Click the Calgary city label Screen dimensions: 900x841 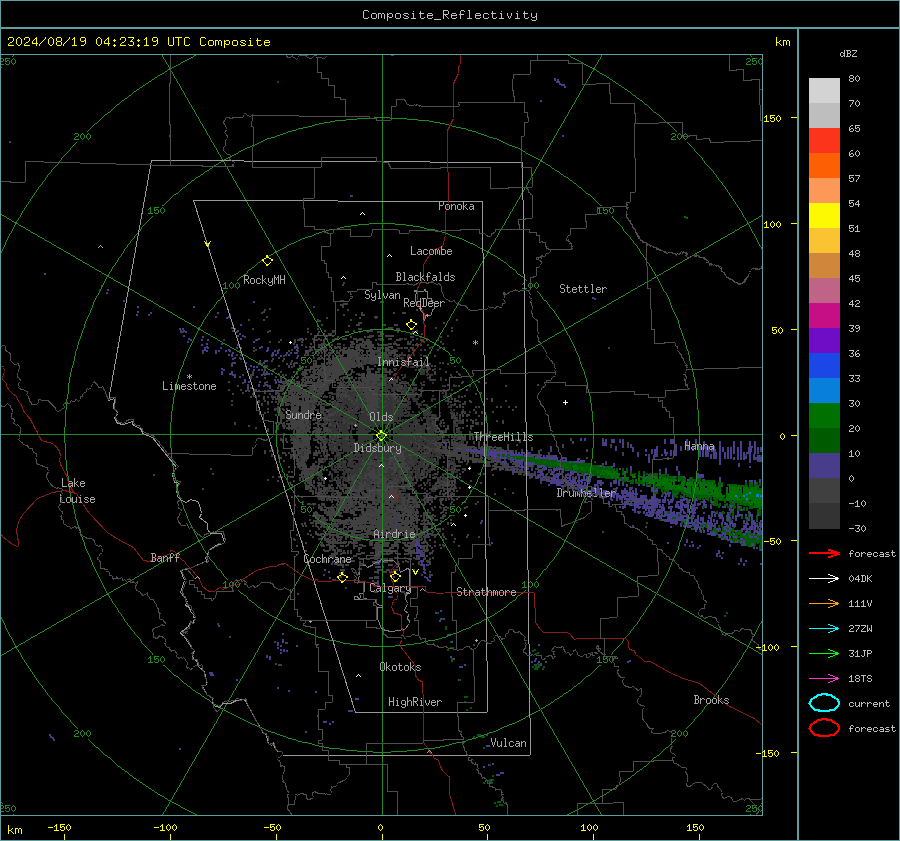390,588
